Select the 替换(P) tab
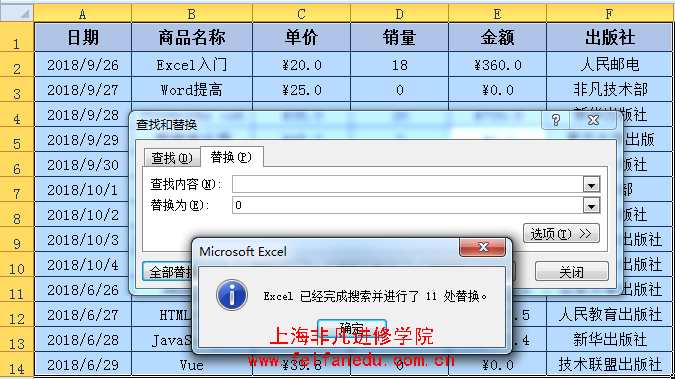Viewport: 675px width, 379px height. [x=231, y=157]
